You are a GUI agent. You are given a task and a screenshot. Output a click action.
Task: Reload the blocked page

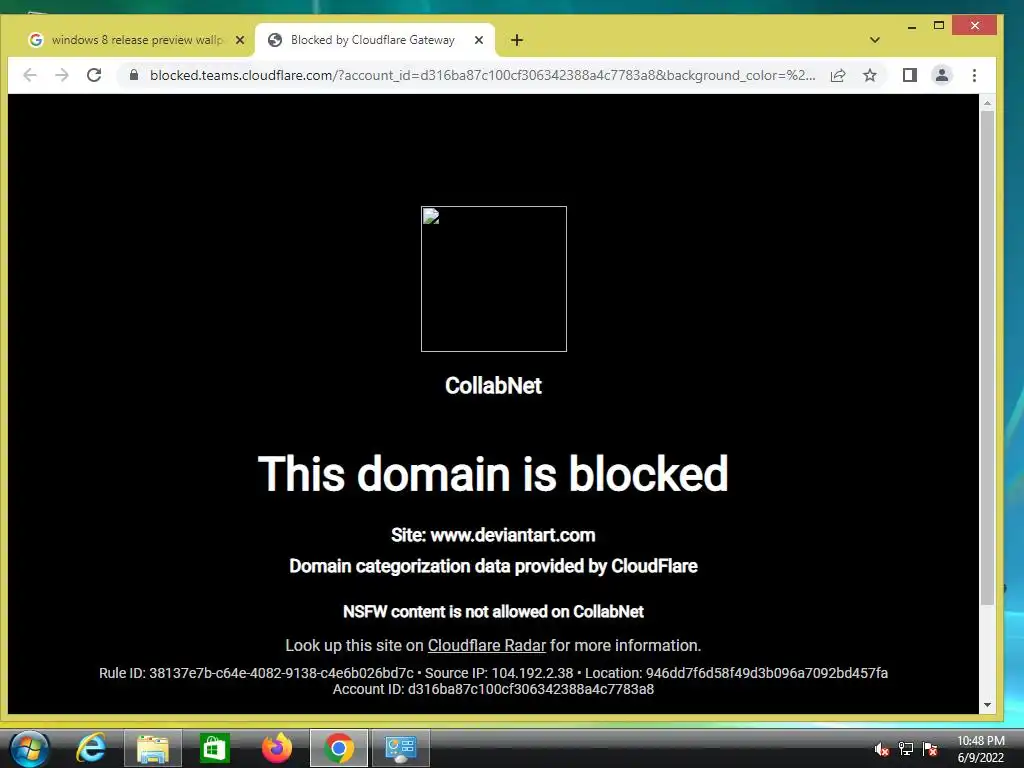[x=94, y=75]
